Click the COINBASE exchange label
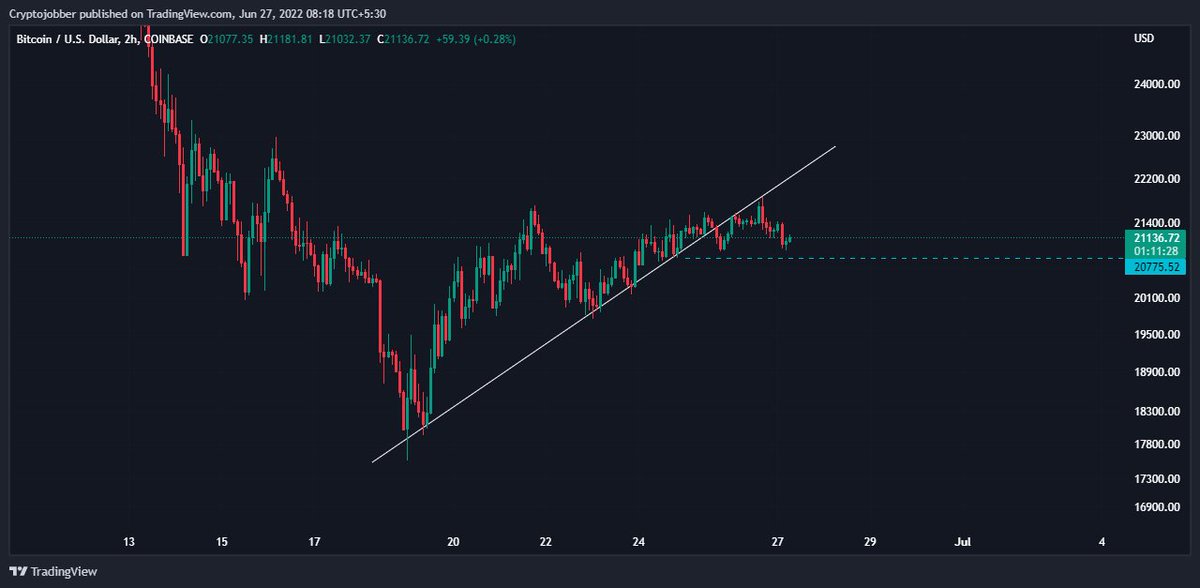The width and height of the screenshot is (1200, 588). click(x=169, y=39)
